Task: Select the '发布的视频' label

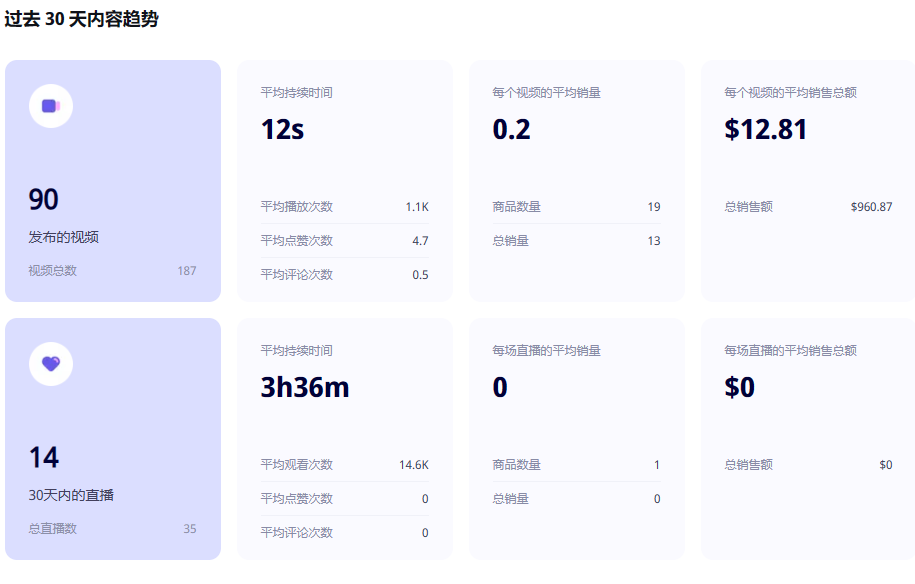Action: pyautogui.click(x=64, y=237)
